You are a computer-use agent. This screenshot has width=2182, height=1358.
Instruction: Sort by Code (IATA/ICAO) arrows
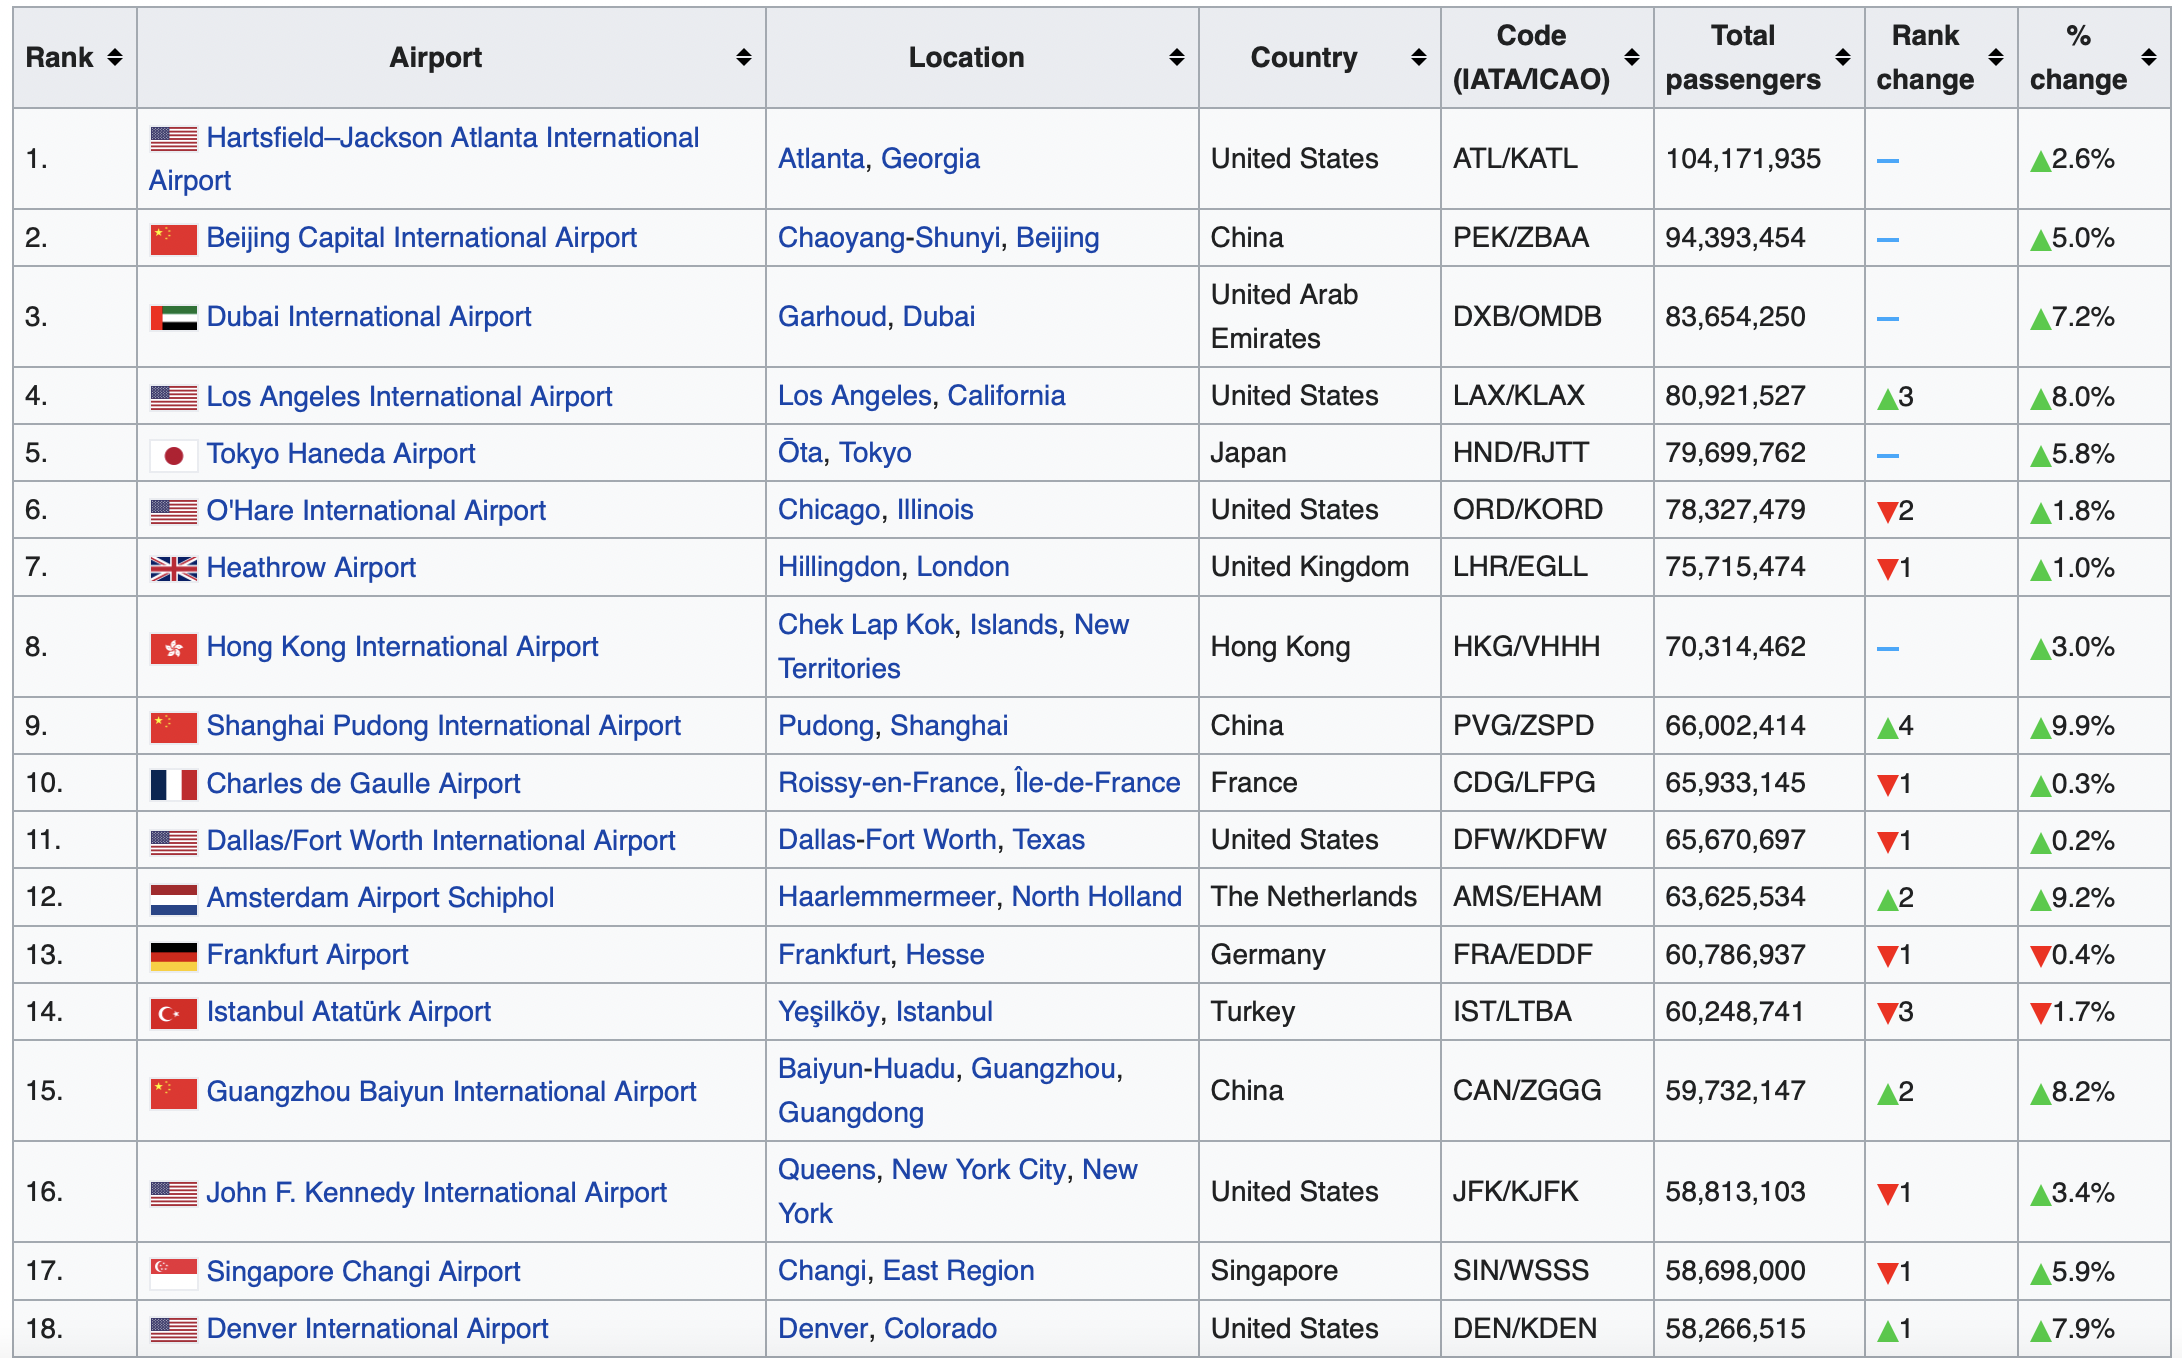click(x=1631, y=58)
